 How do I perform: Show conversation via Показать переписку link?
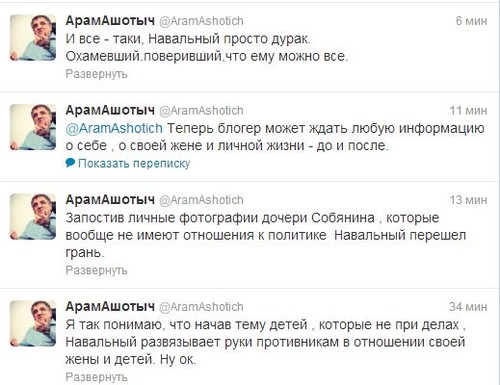pyautogui.click(x=134, y=163)
